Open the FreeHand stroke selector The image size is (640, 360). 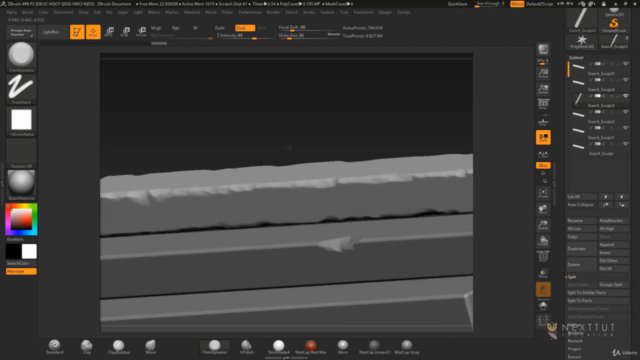[x=21, y=89]
